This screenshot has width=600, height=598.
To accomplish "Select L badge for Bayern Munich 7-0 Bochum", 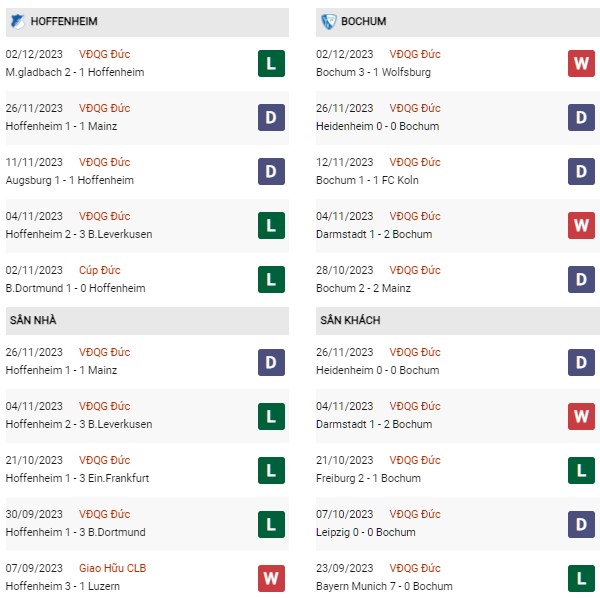I will pos(581,578).
